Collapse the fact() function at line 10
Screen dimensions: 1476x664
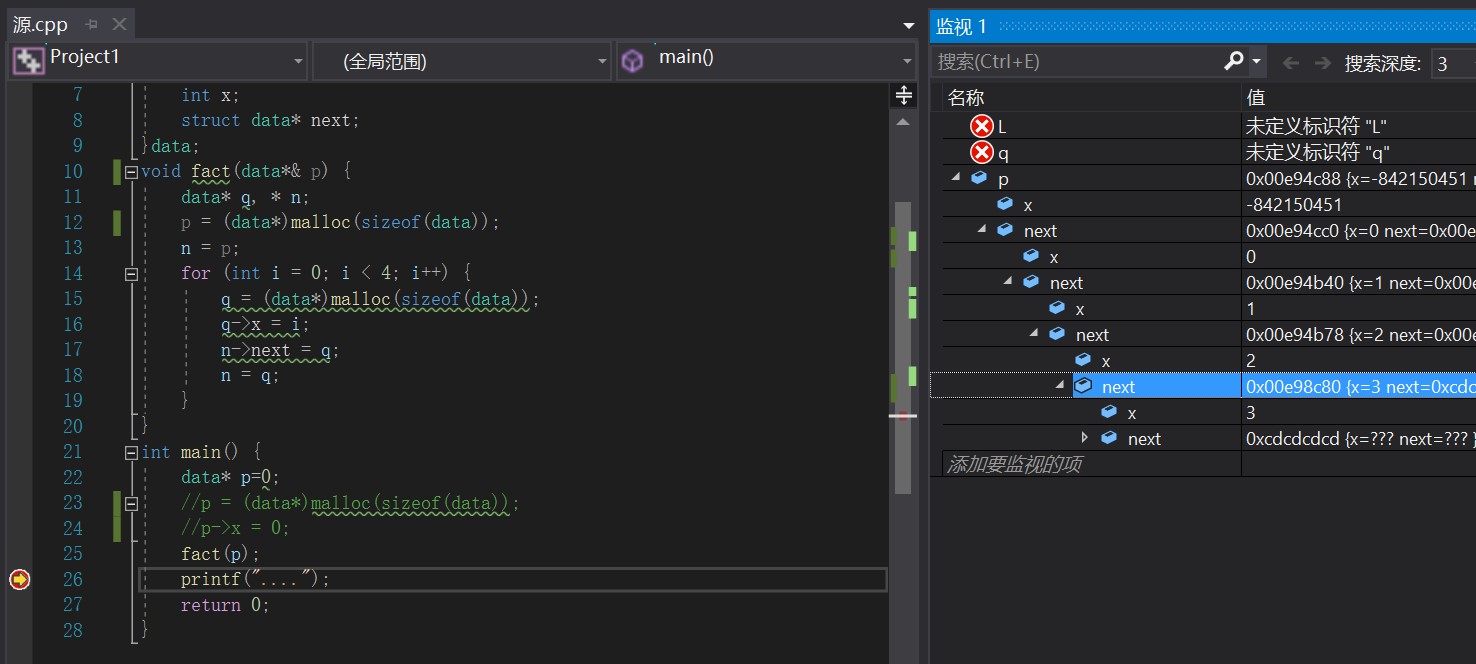tap(130, 172)
